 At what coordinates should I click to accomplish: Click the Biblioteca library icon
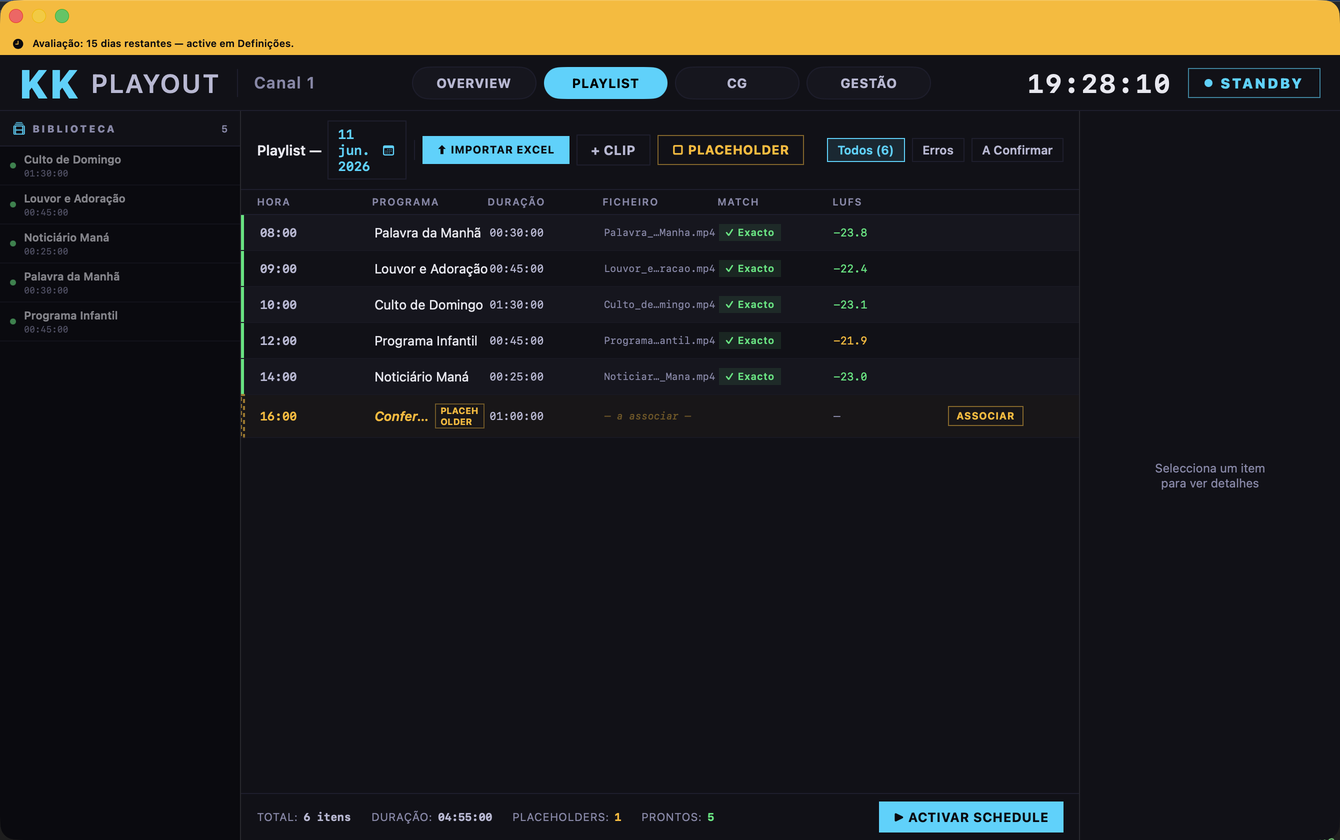point(18,129)
